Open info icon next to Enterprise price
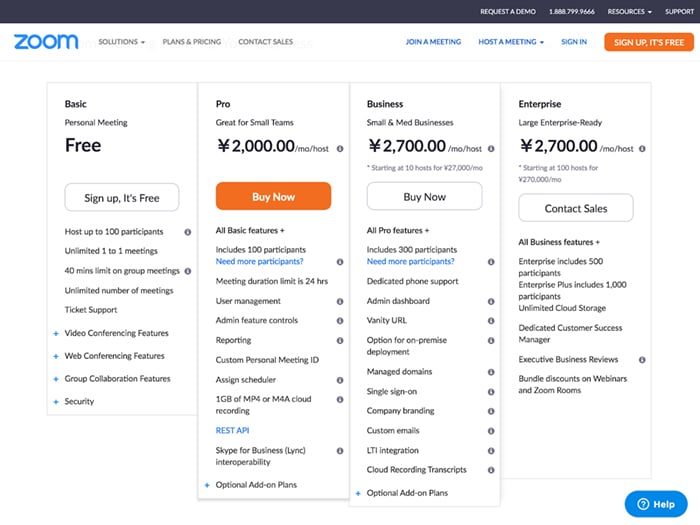700x525 pixels. click(x=642, y=149)
